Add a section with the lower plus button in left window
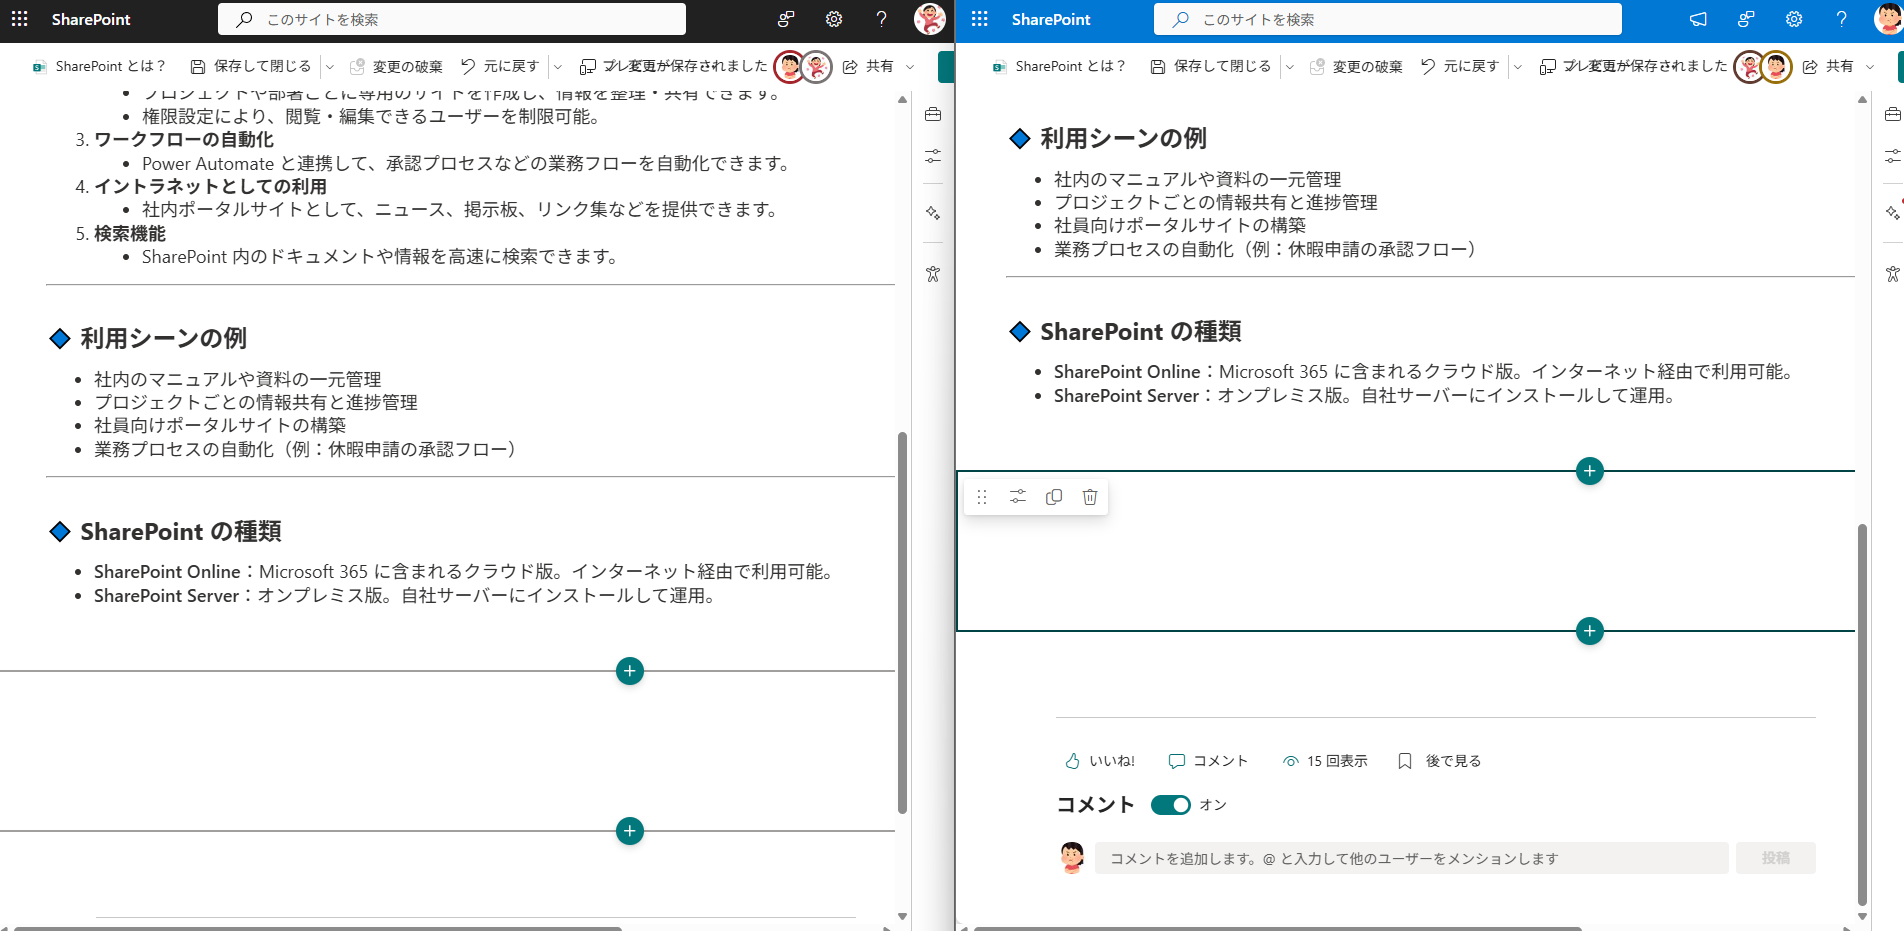 point(630,831)
